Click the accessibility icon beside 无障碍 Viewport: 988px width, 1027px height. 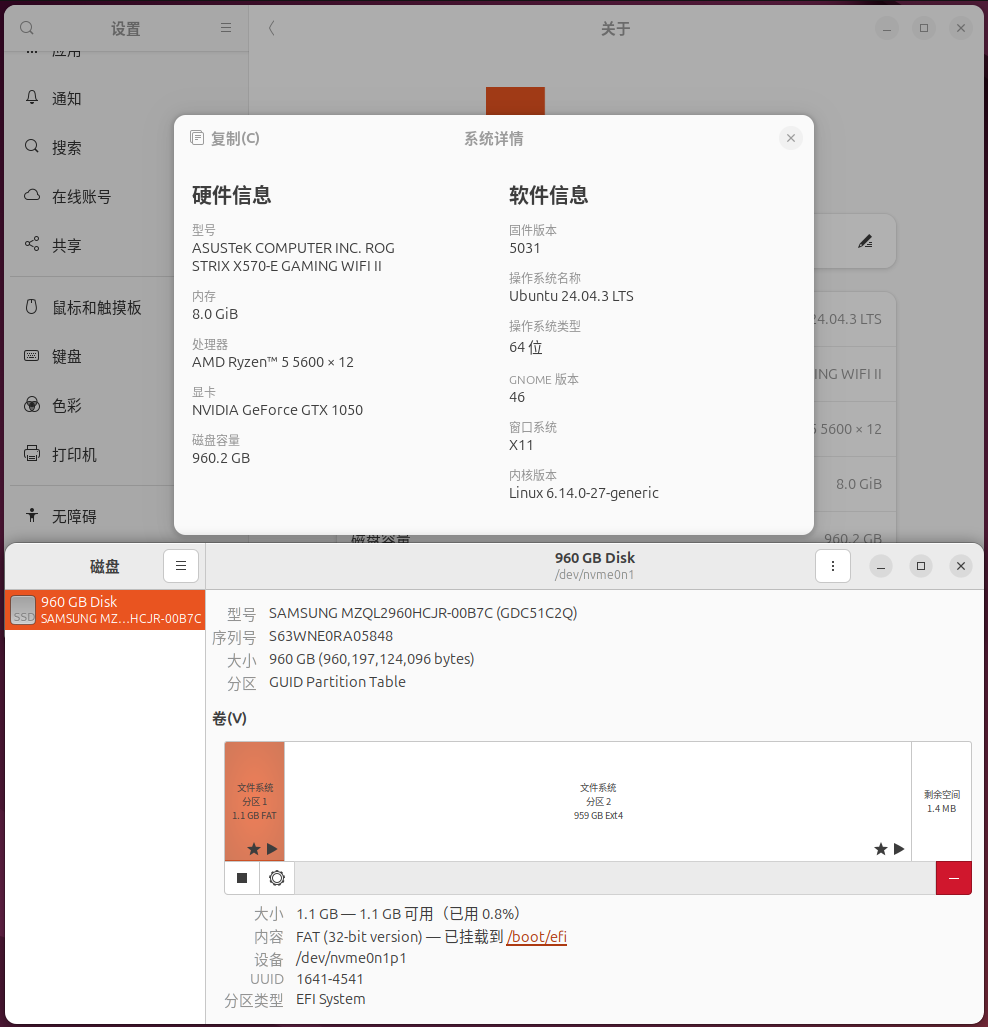point(31,515)
